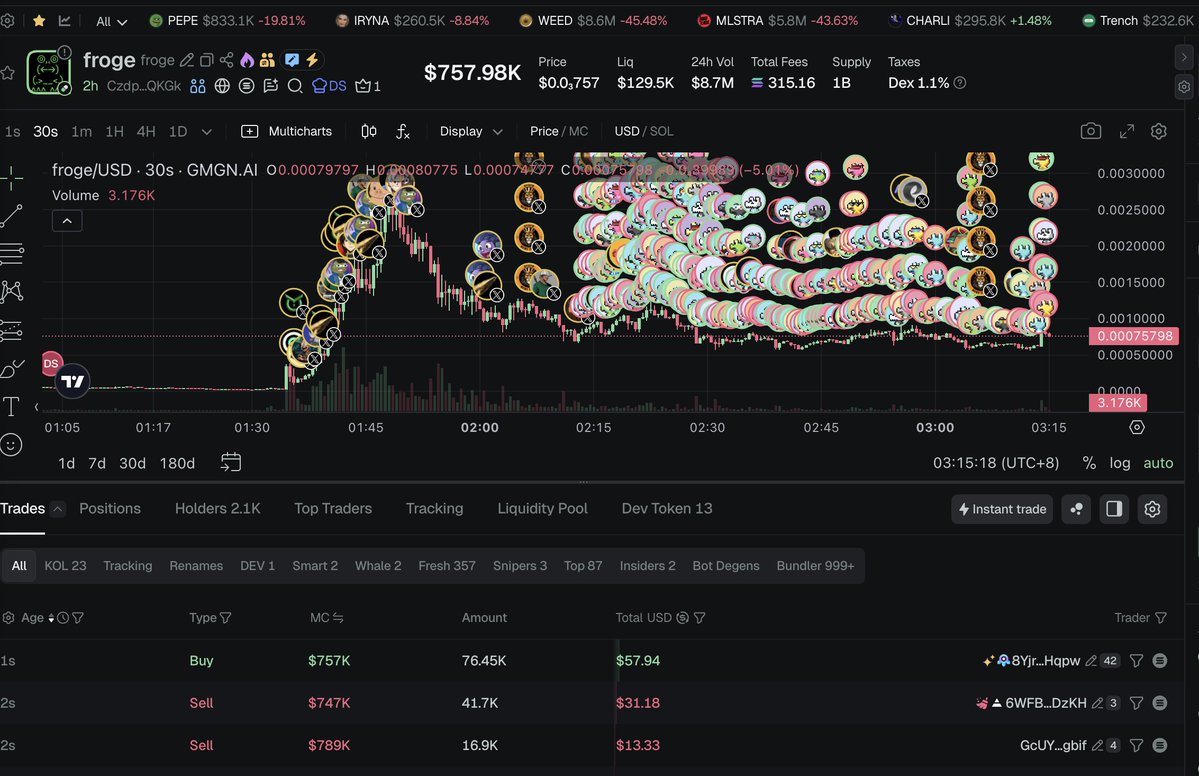
Task: Collapse right panel with top chevron
Action: click(1184, 57)
